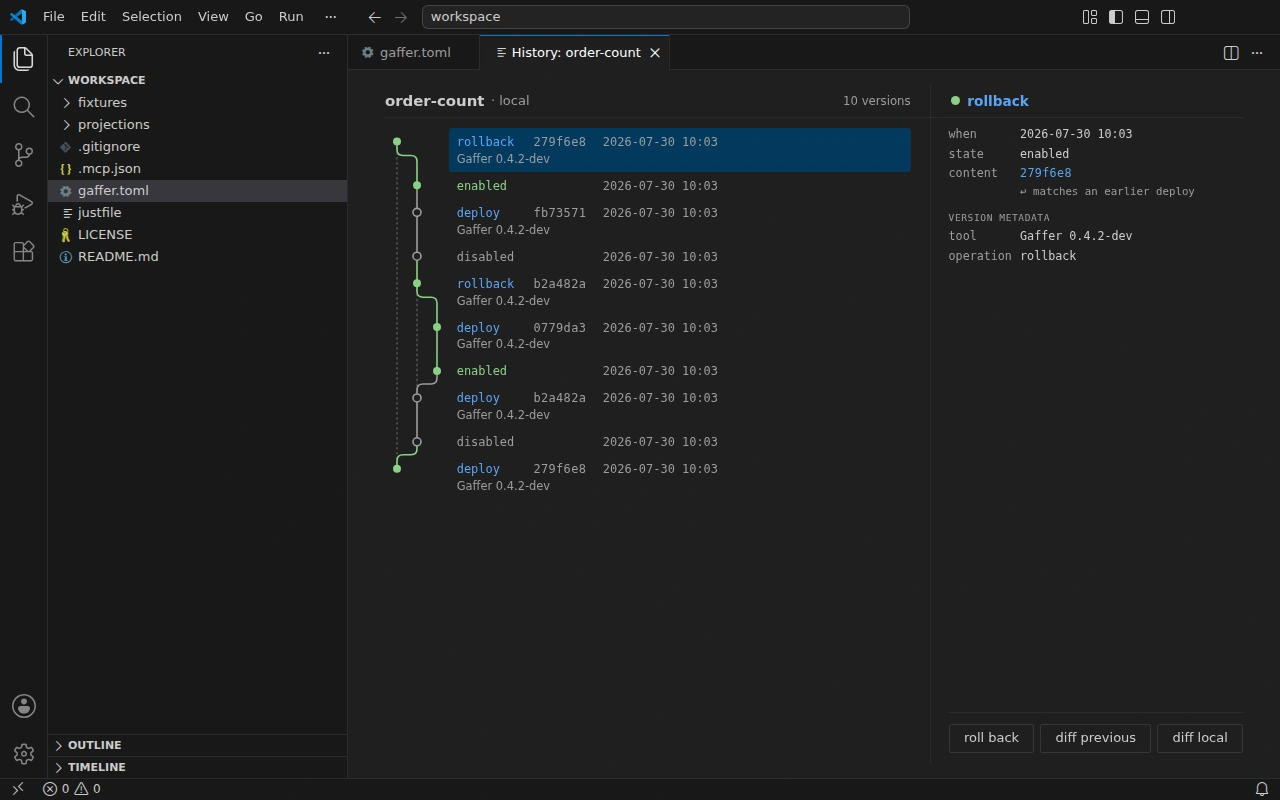Click the VS Code logo icon

[18, 17]
